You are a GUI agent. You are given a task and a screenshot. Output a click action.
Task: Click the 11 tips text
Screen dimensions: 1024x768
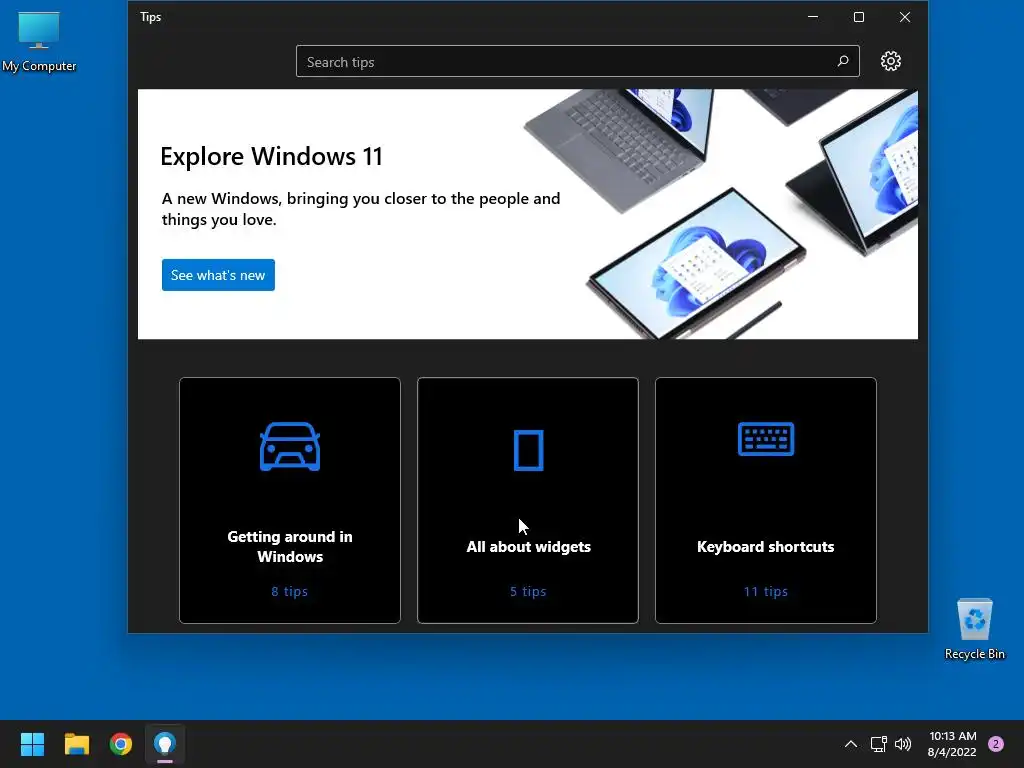click(x=765, y=591)
